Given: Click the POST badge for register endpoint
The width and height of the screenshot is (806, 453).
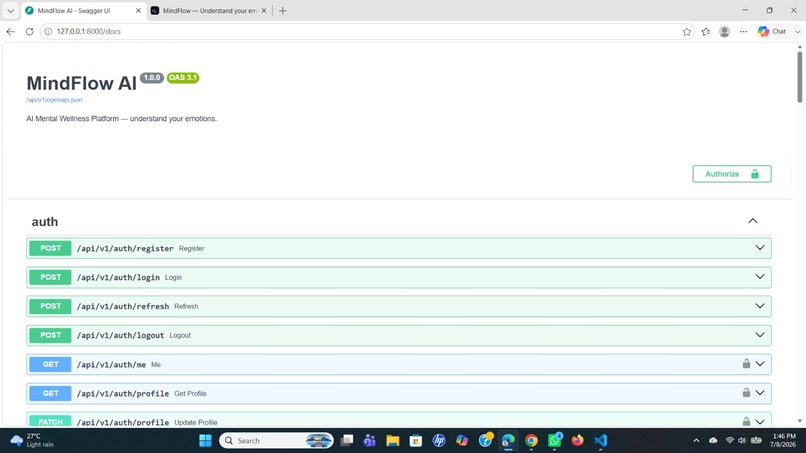Looking at the screenshot, I should [x=50, y=248].
